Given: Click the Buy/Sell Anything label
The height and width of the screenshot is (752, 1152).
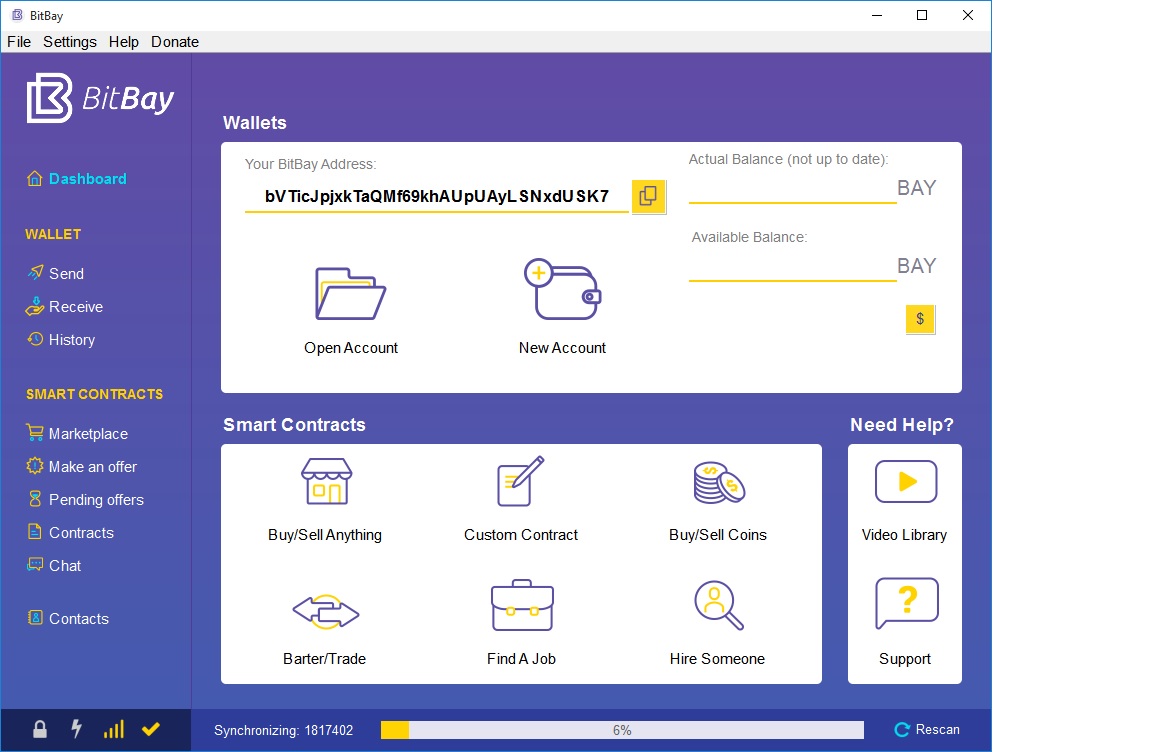Looking at the screenshot, I should click(x=325, y=535).
